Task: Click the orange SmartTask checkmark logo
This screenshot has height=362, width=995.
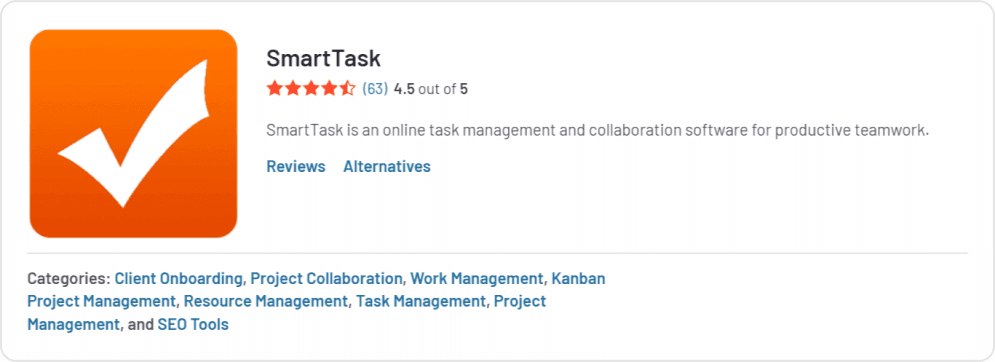Action: pos(133,133)
